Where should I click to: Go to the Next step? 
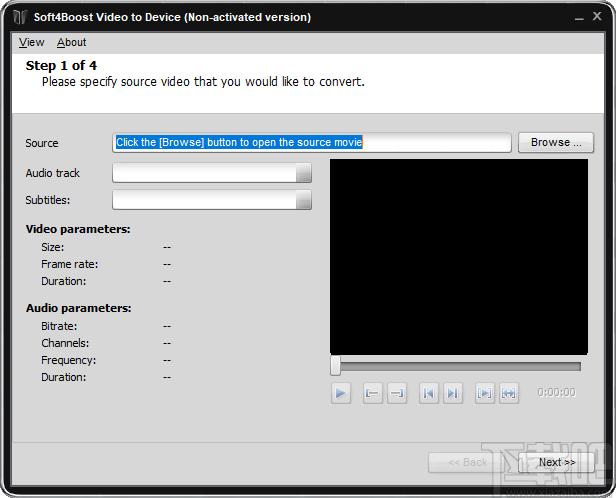point(556,463)
